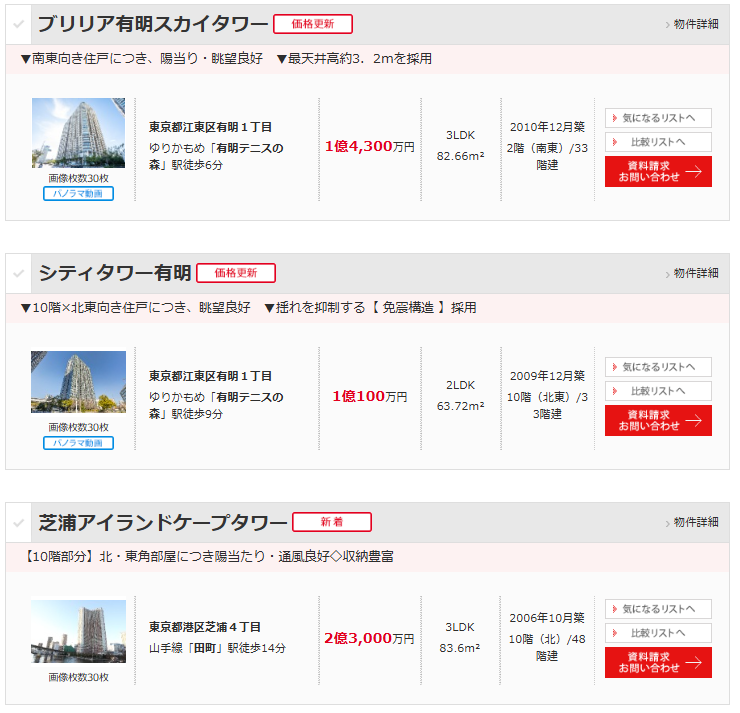
Task: Open 物件詳細 for シティタワー有明
Action: pyautogui.click(x=692, y=273)
